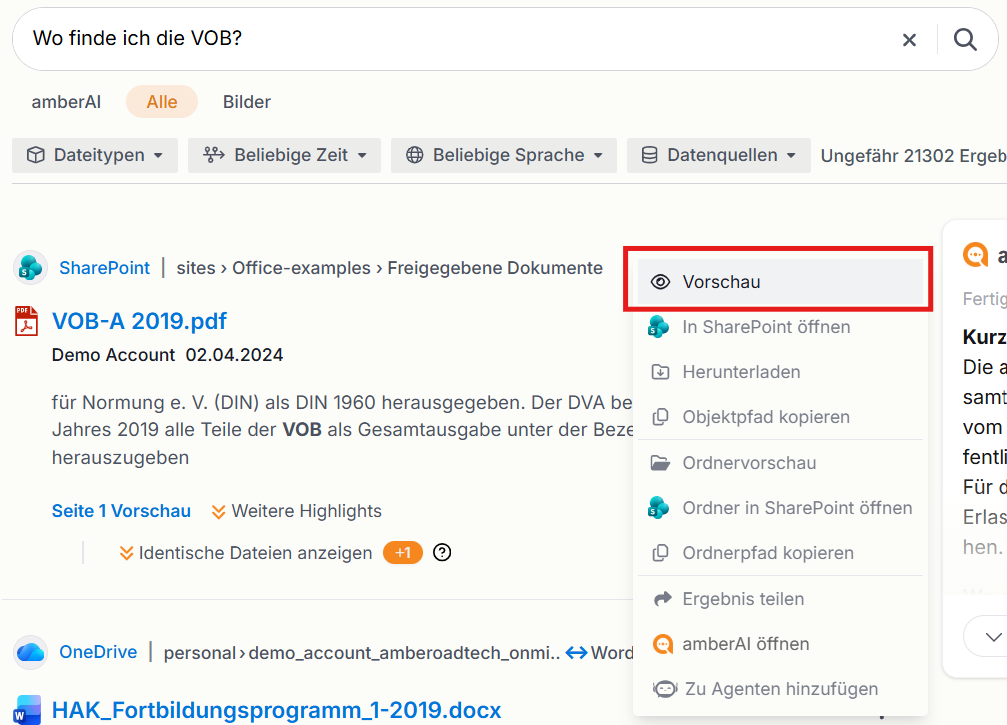Clear the search query with the X icon

(909, 40)
